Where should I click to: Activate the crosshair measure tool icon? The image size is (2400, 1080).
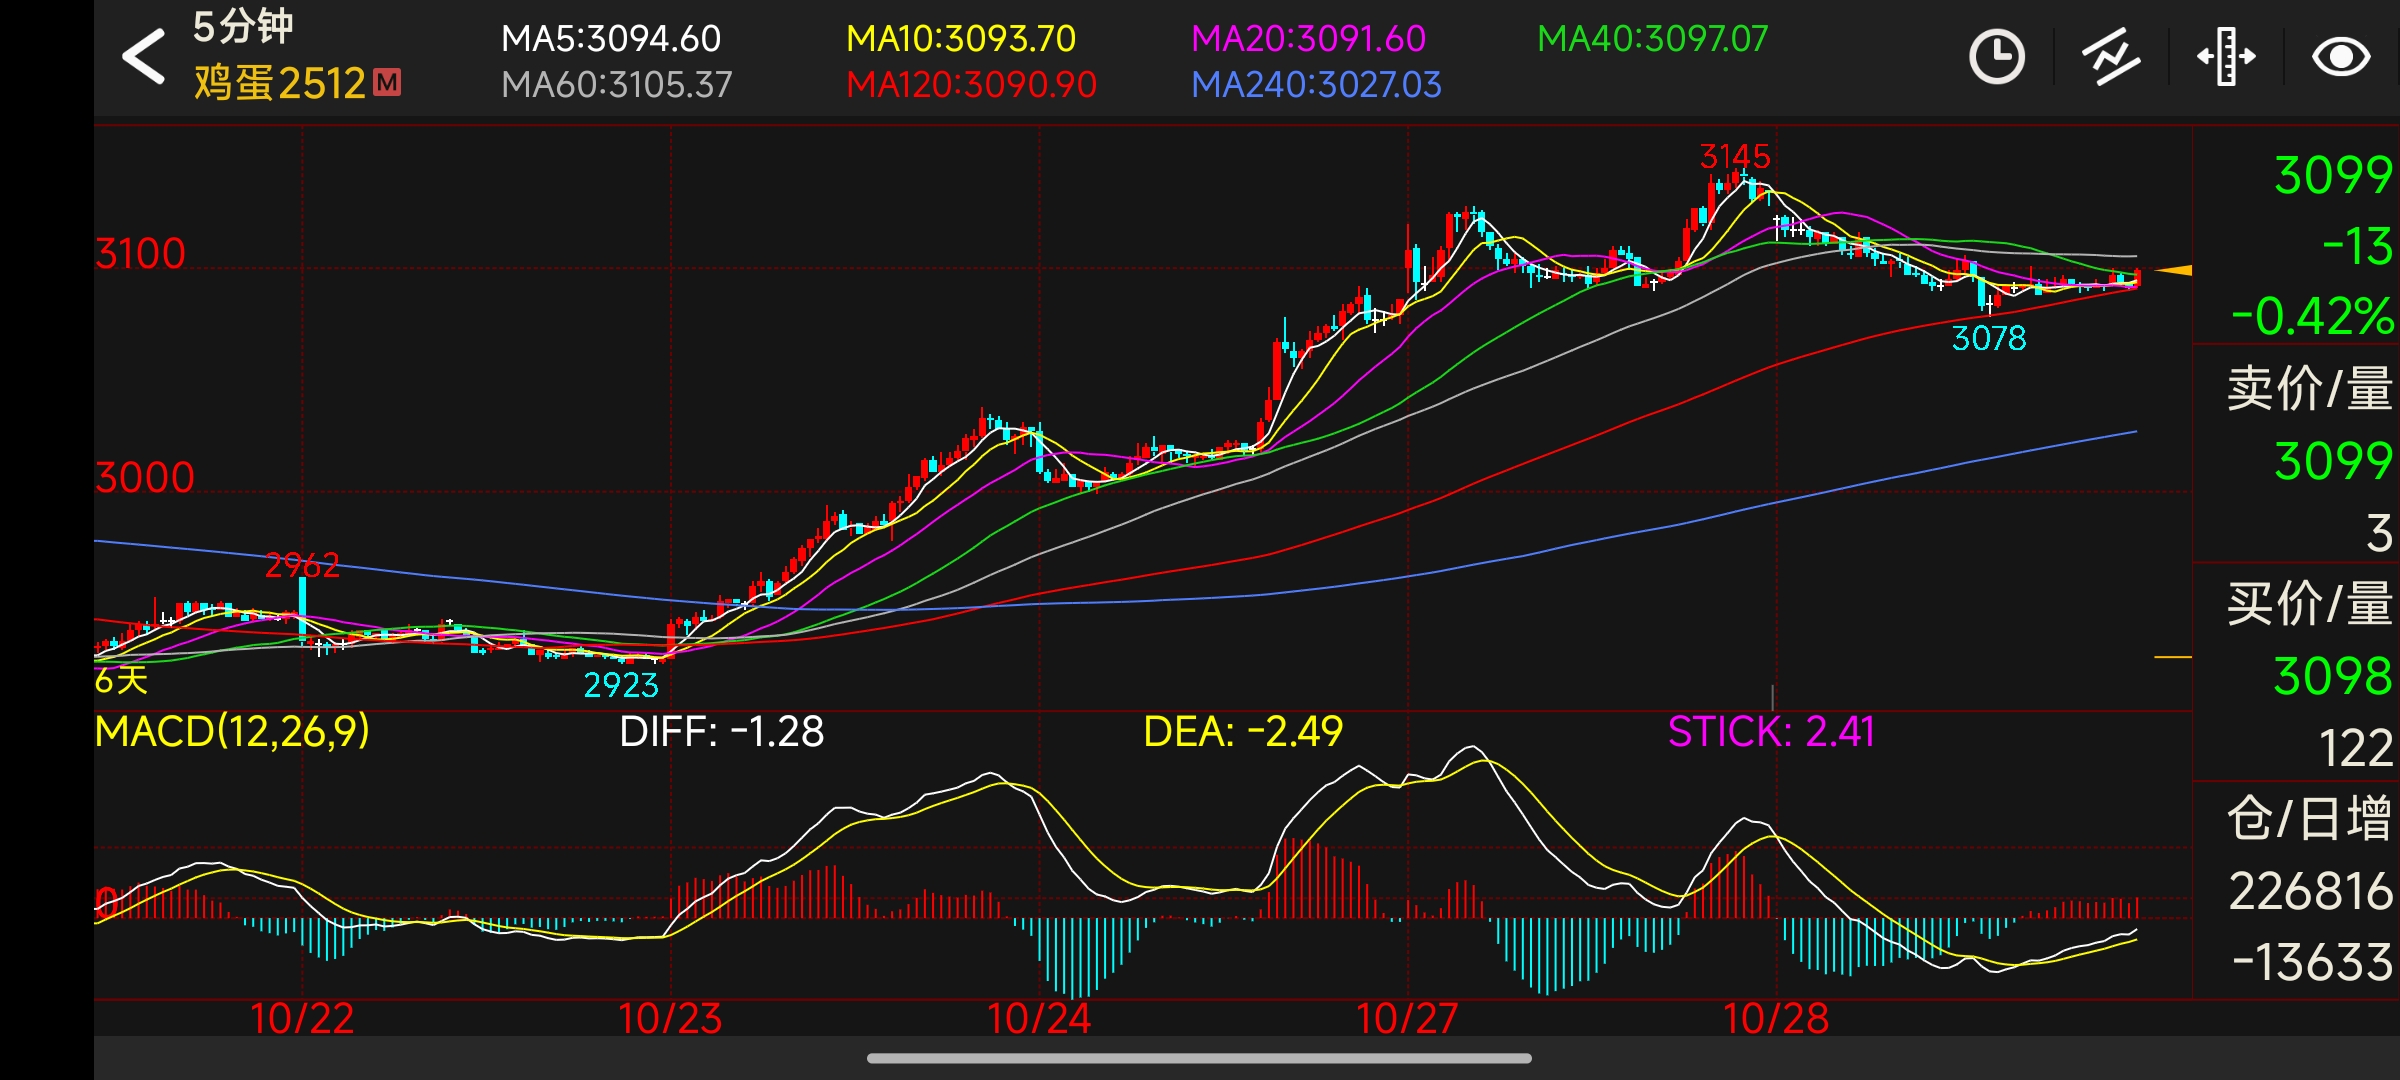2226,57
